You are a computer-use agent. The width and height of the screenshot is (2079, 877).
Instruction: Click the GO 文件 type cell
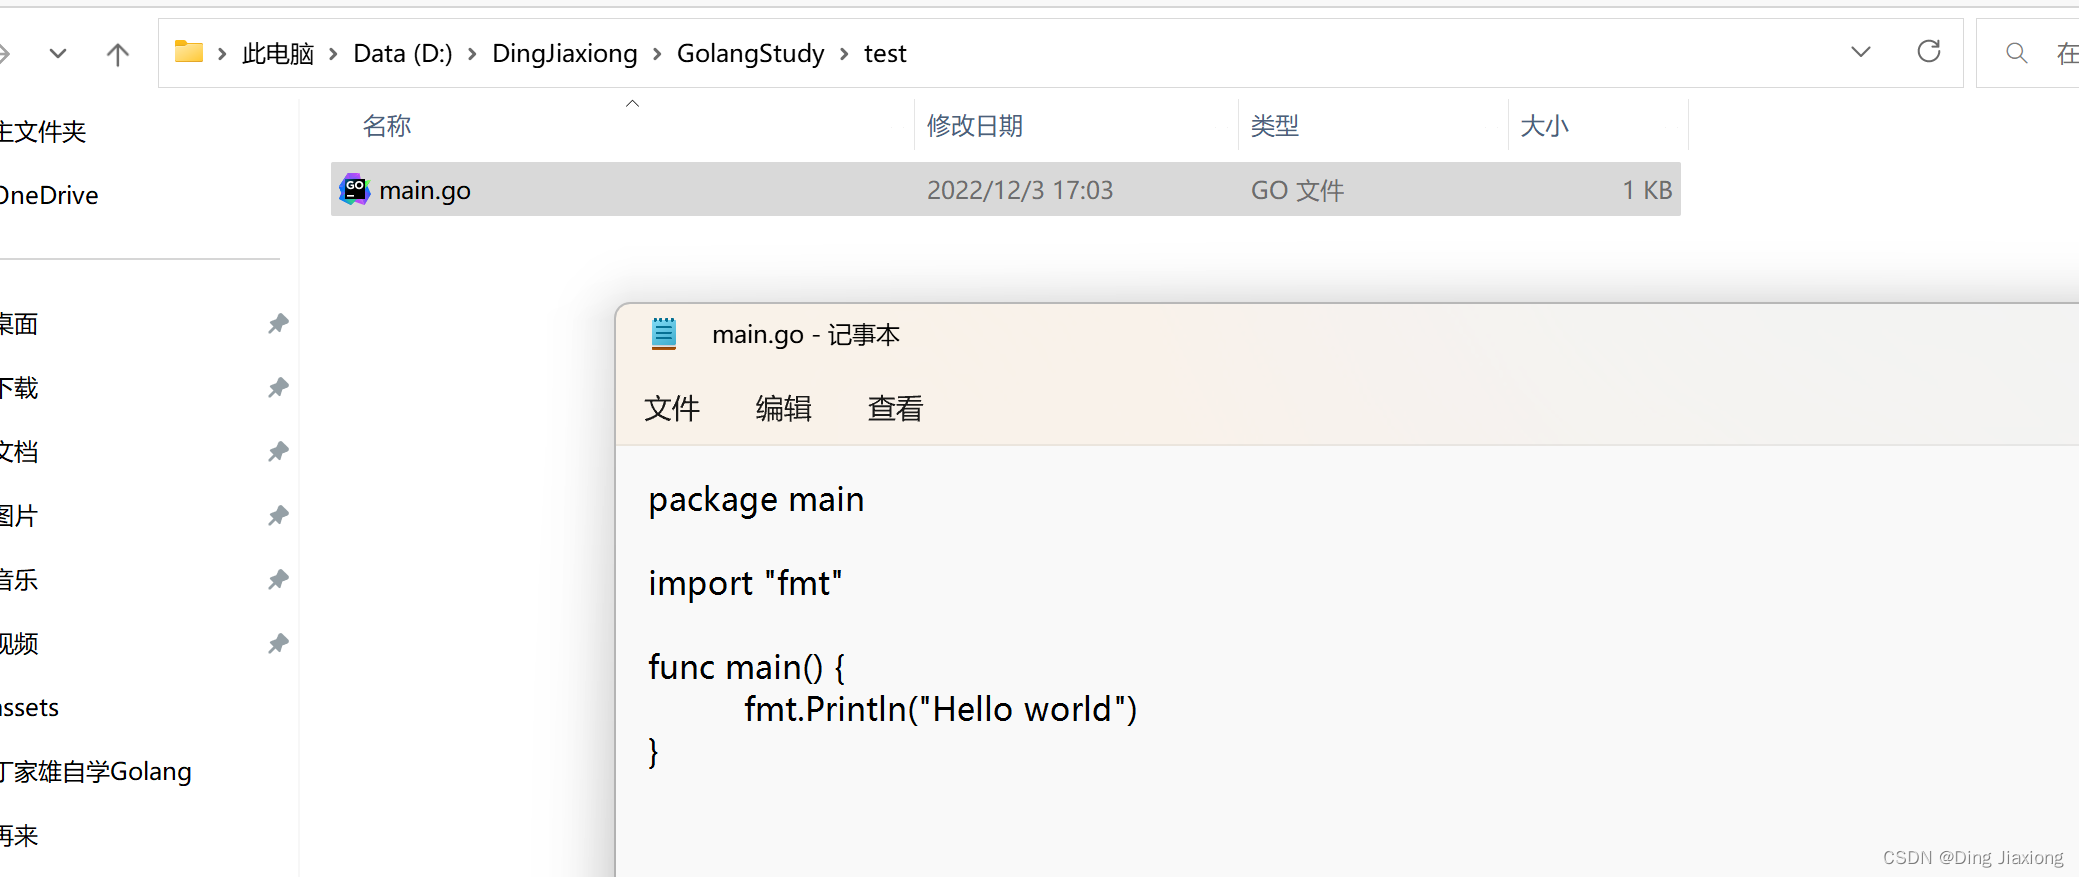click(1297, 190)
